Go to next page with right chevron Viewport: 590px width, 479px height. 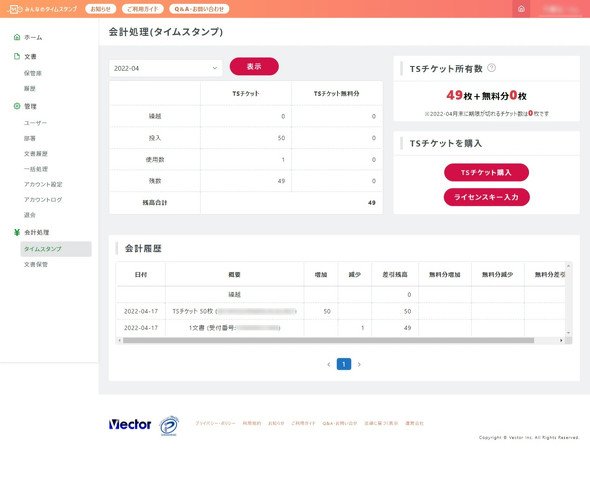359,364
